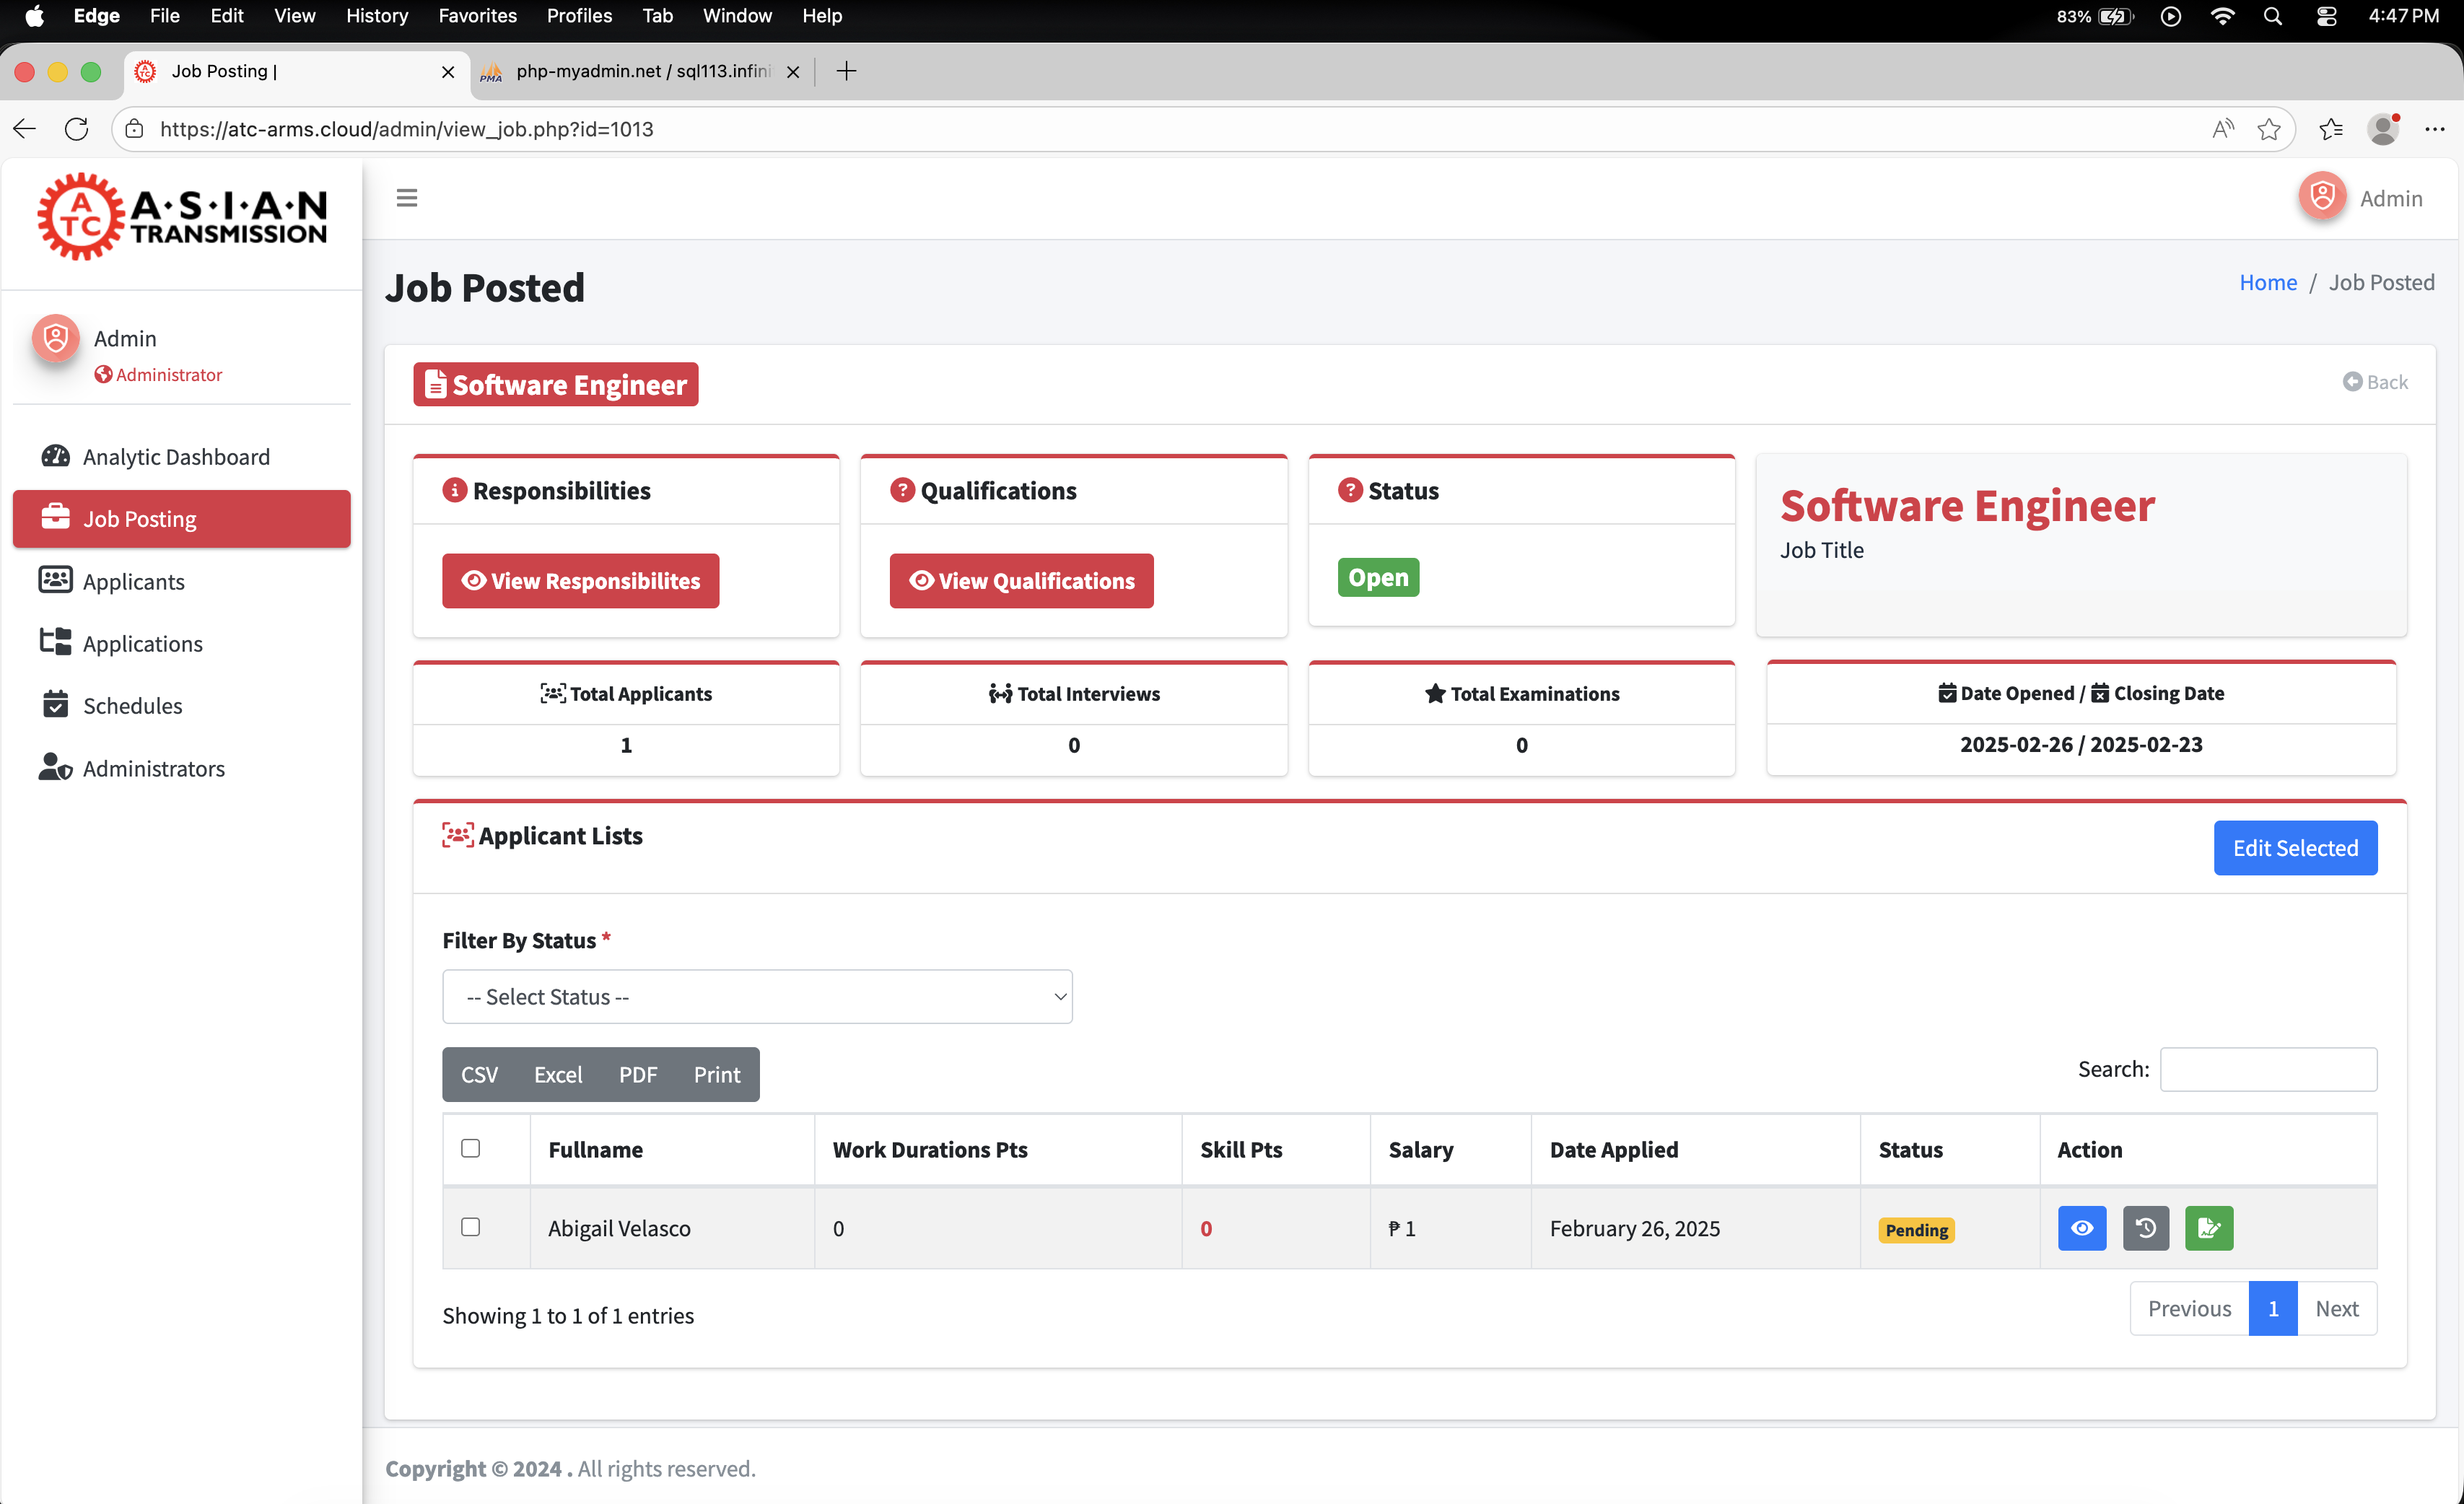This screenshot has height=1504, width=2464.
Task: Open browser settings ellipsis menu
Action: click(x=2434, y=129)
